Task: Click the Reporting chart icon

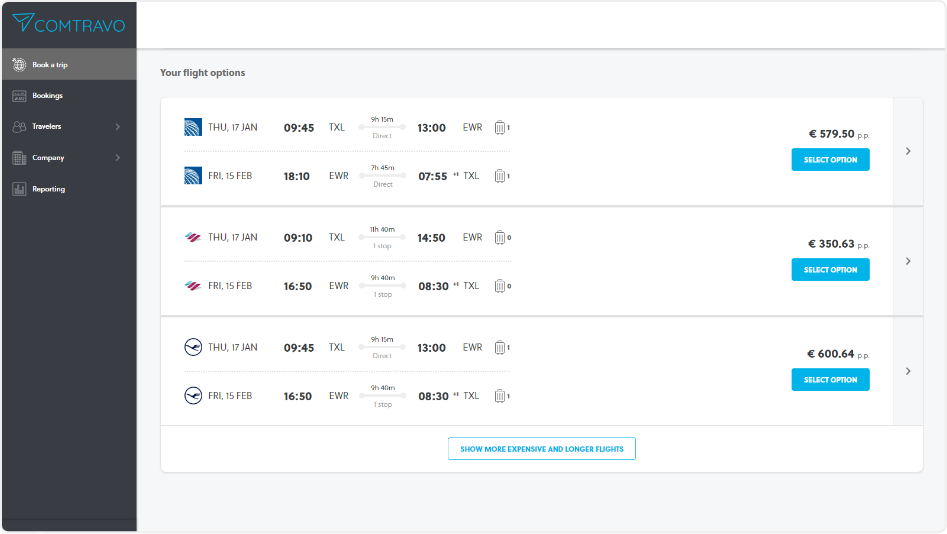Action: pyautogui.click(x=19, y=189)
